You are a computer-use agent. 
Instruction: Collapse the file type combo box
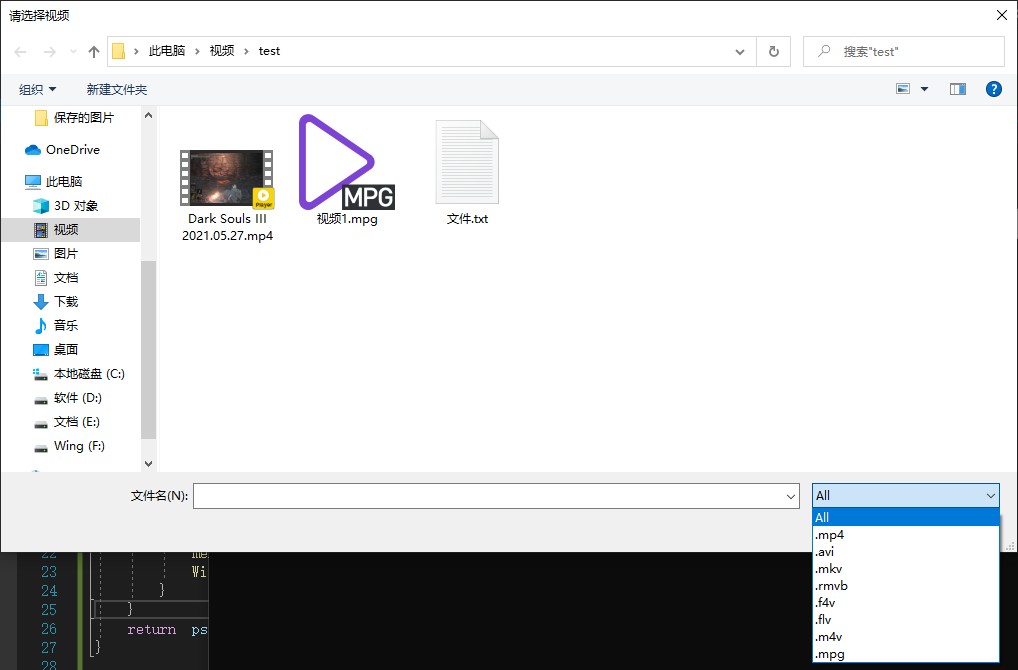pos(991,496)
